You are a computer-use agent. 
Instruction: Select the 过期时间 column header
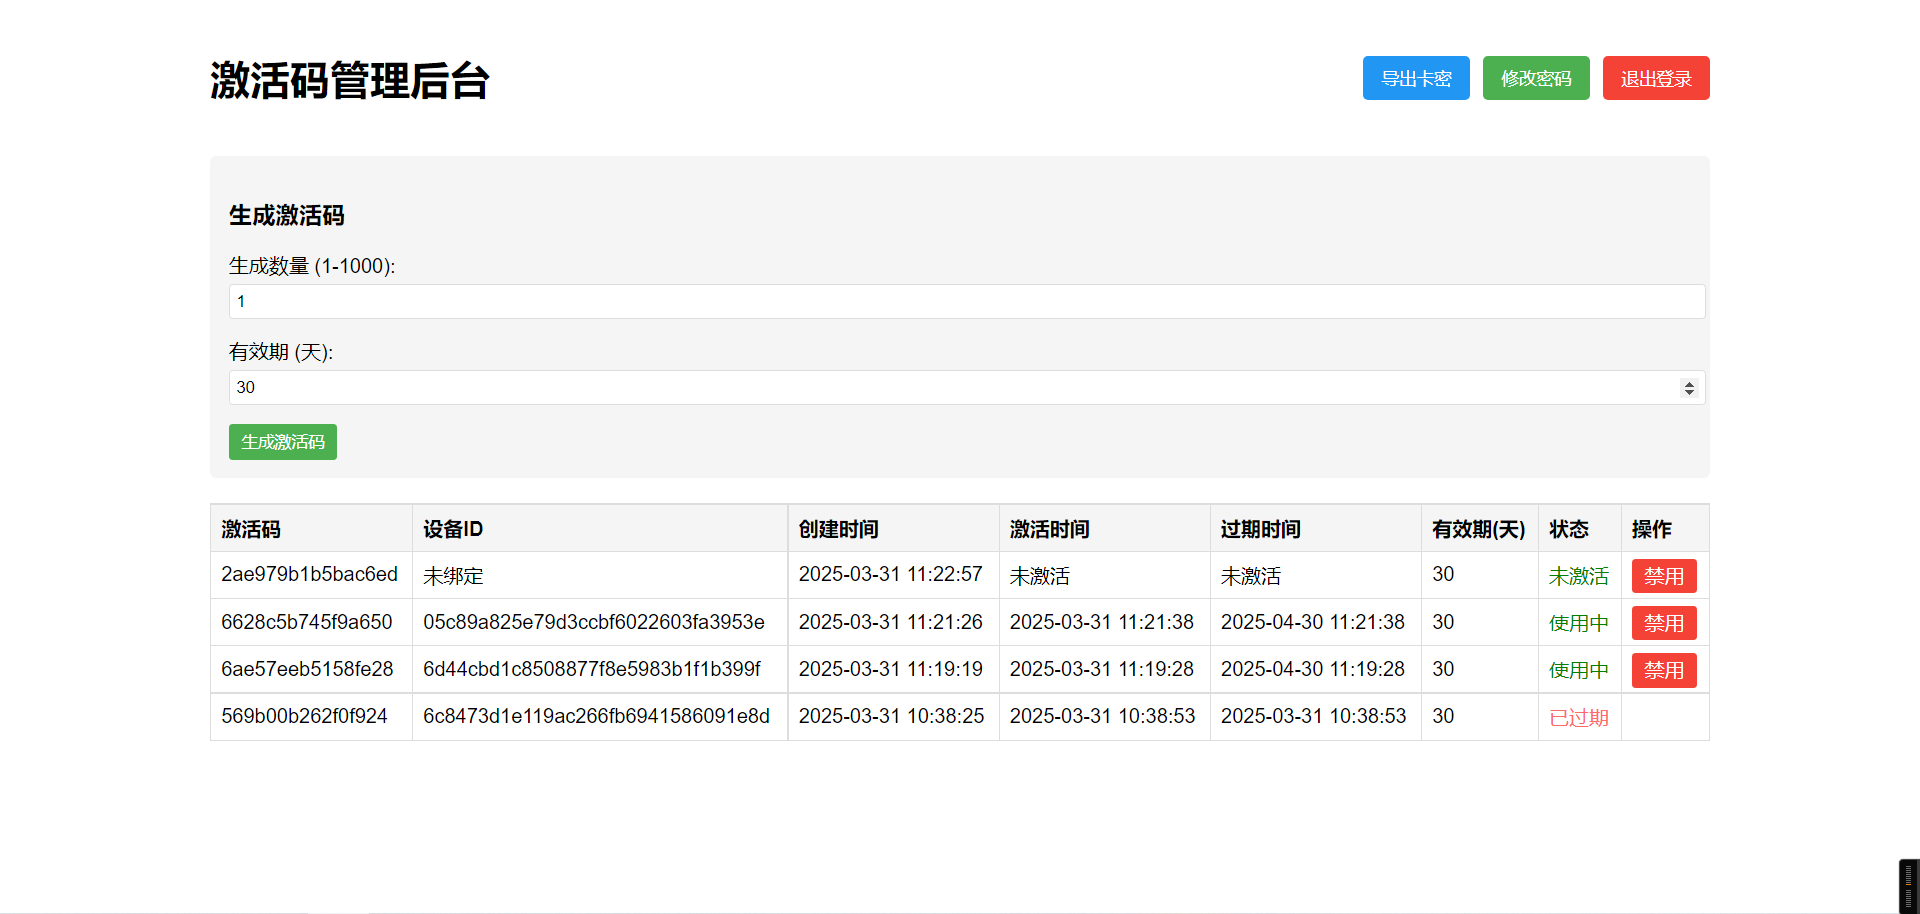(1260, 529)
